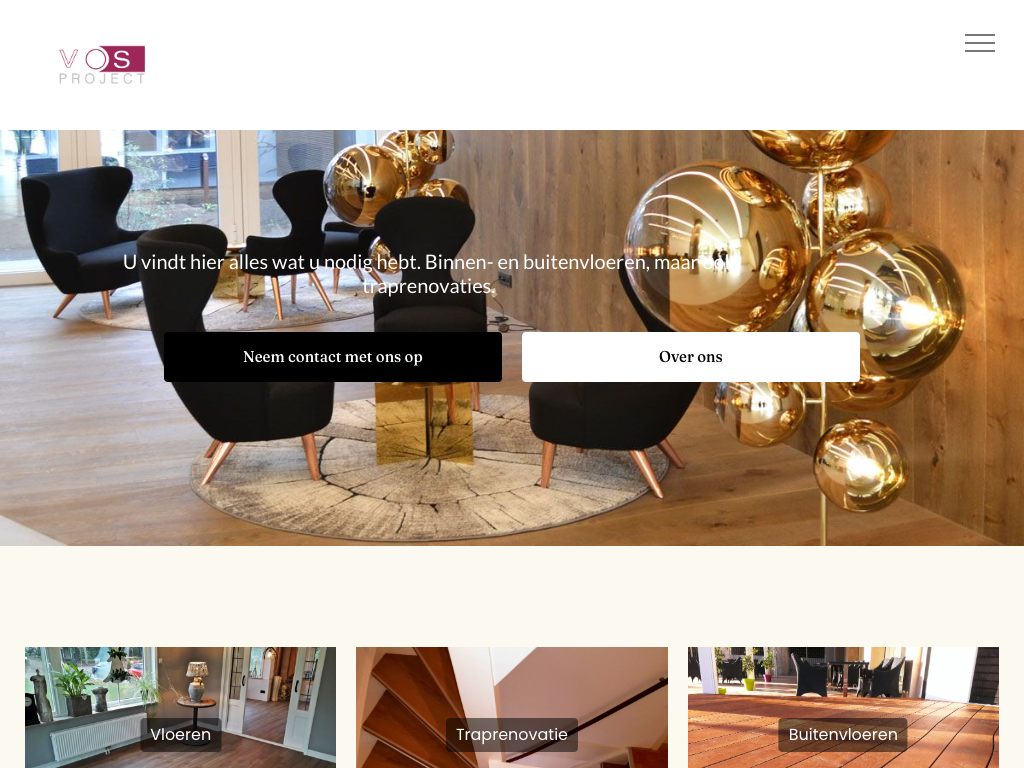Open the Buitenvloeren terrace thumbnail
The width and height of the screenshot is (1024, 768).
pyautogui.click(x=843, y=707)
